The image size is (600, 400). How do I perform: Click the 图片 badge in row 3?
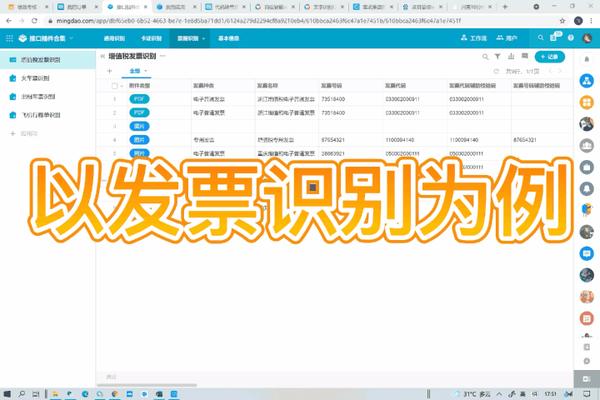point(139,126)
